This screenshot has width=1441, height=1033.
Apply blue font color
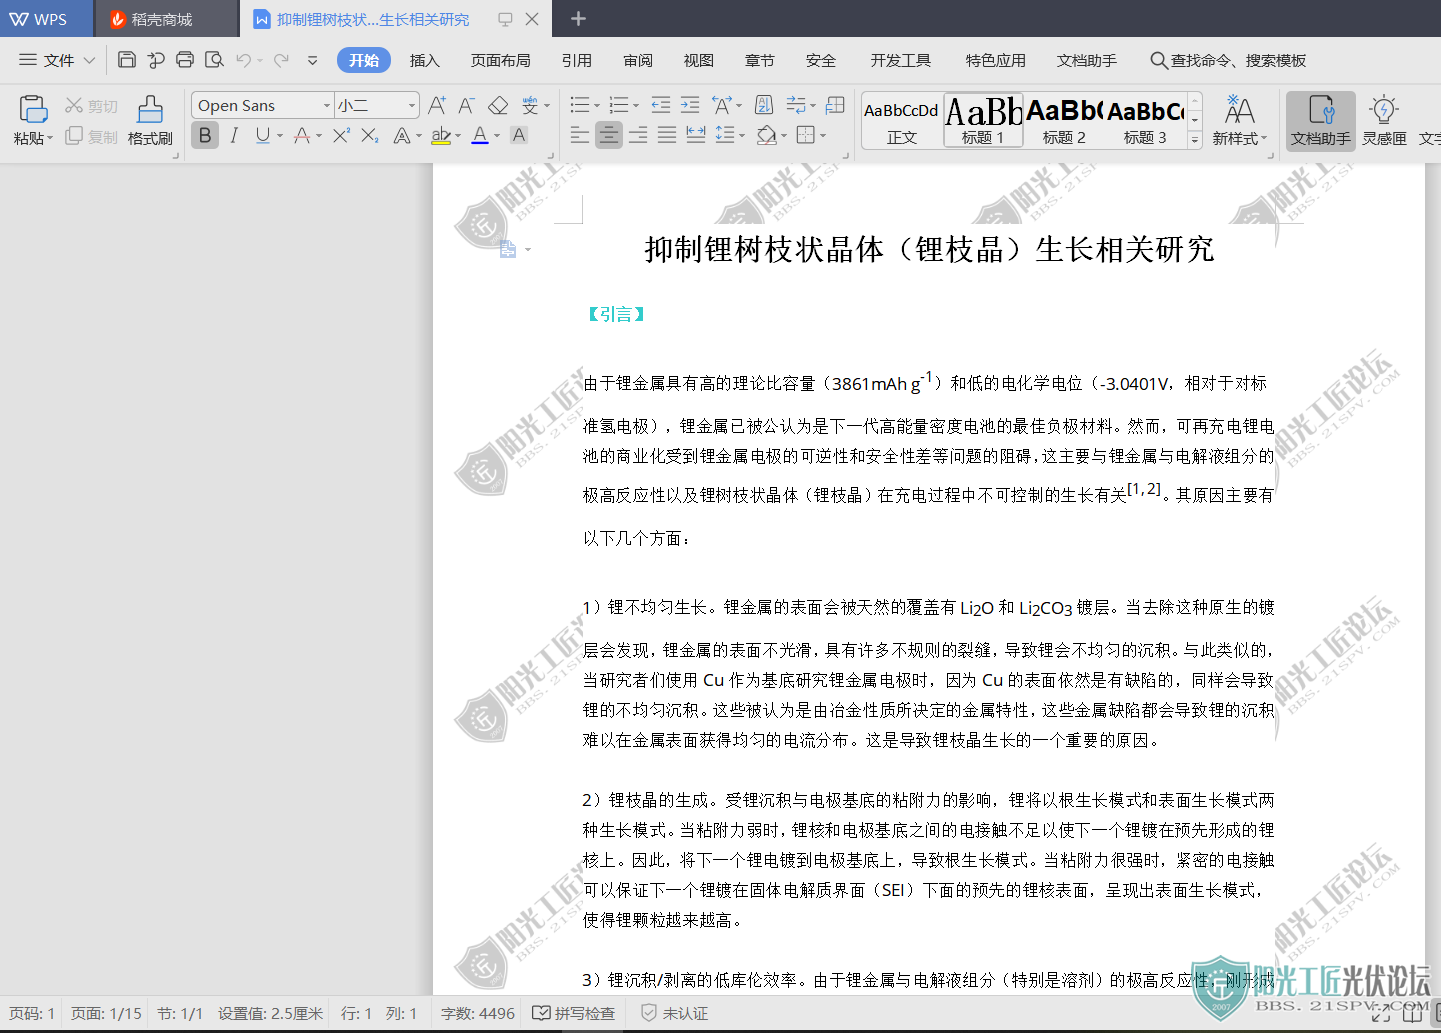(x=480, y=135)
